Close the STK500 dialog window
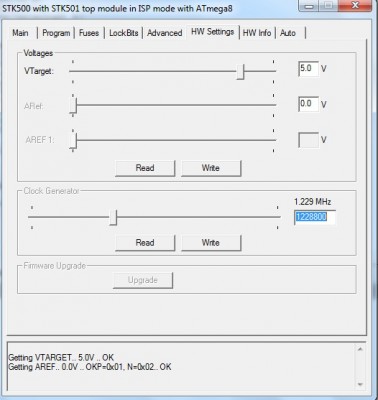Viewport: 378px width, 400px height. (x=355, y=6)
